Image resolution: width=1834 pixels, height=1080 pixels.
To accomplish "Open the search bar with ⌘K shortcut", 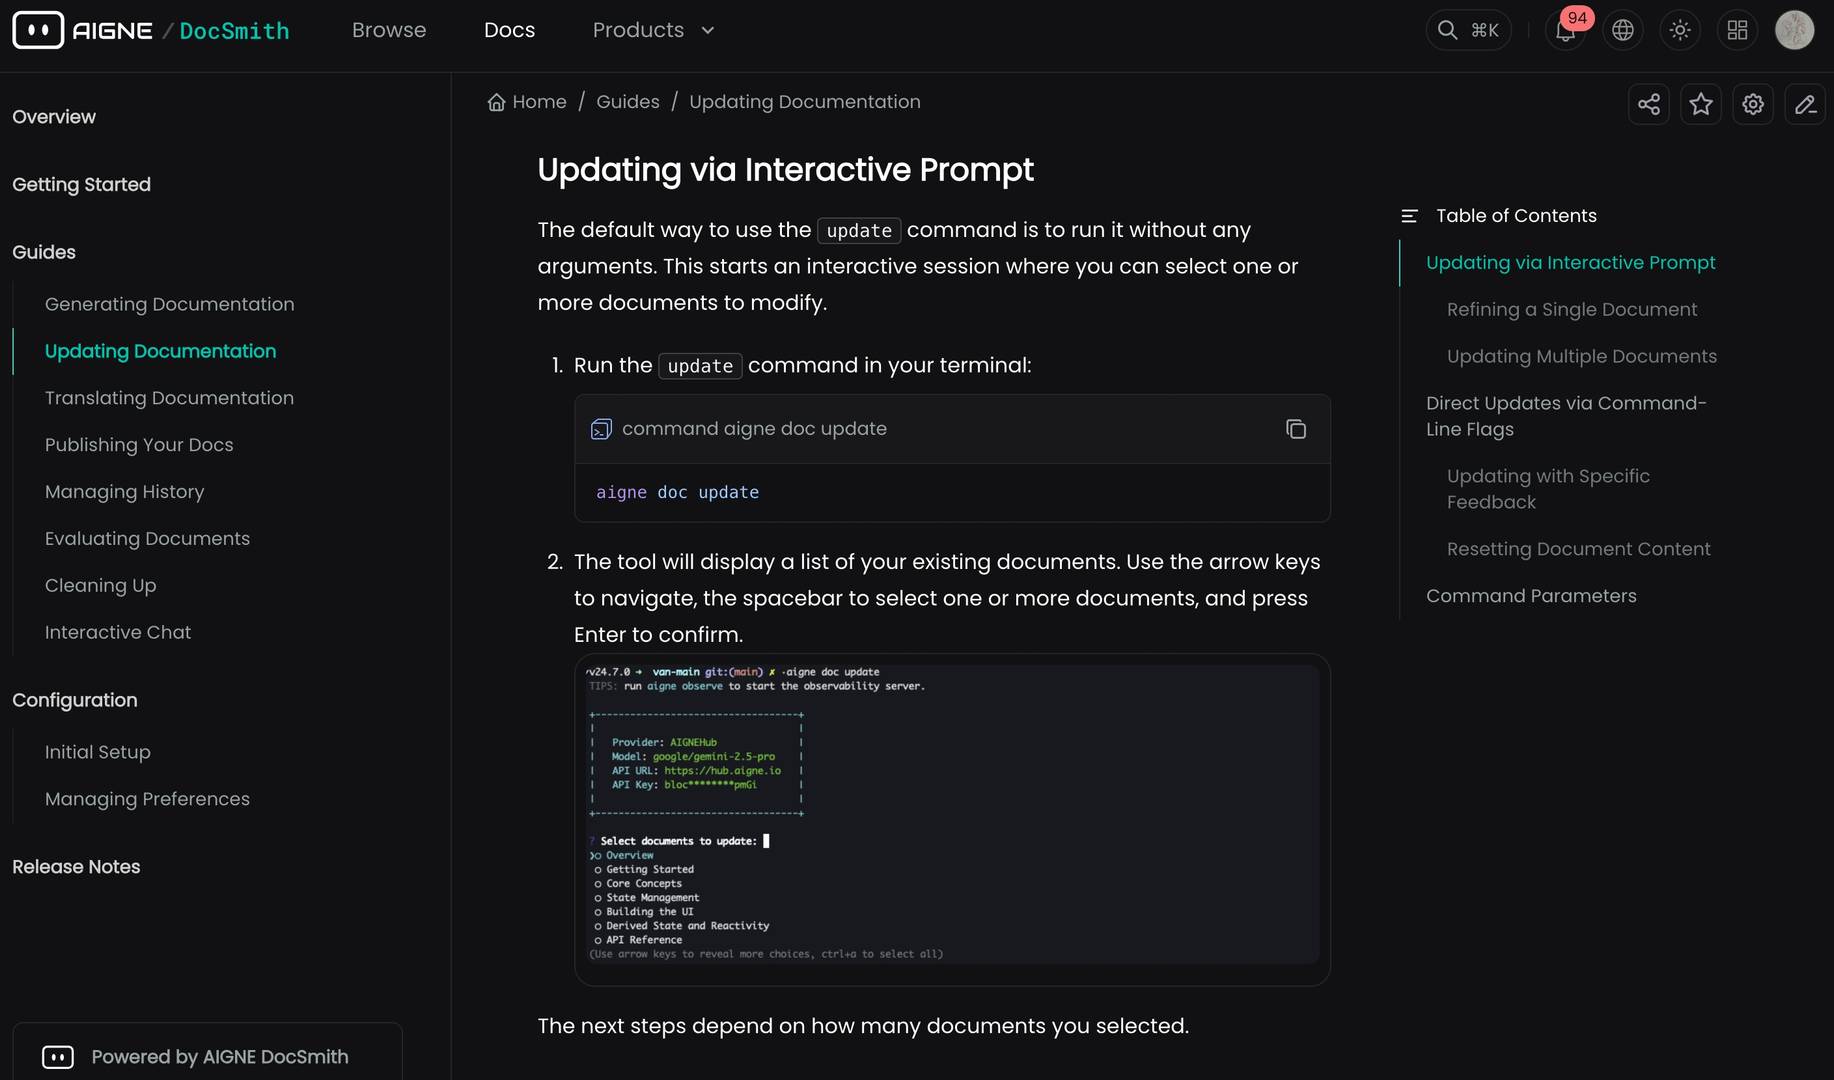I will click(1467, 30).
